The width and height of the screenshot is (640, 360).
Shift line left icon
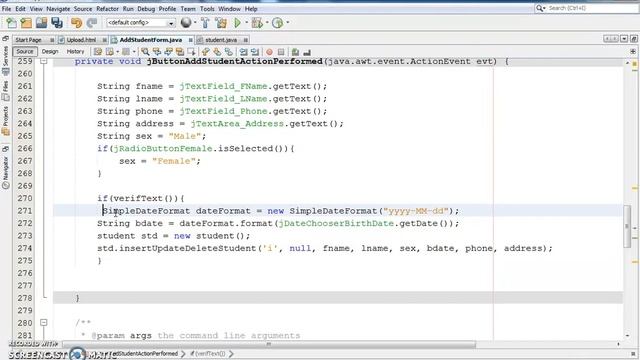[244, 52]
